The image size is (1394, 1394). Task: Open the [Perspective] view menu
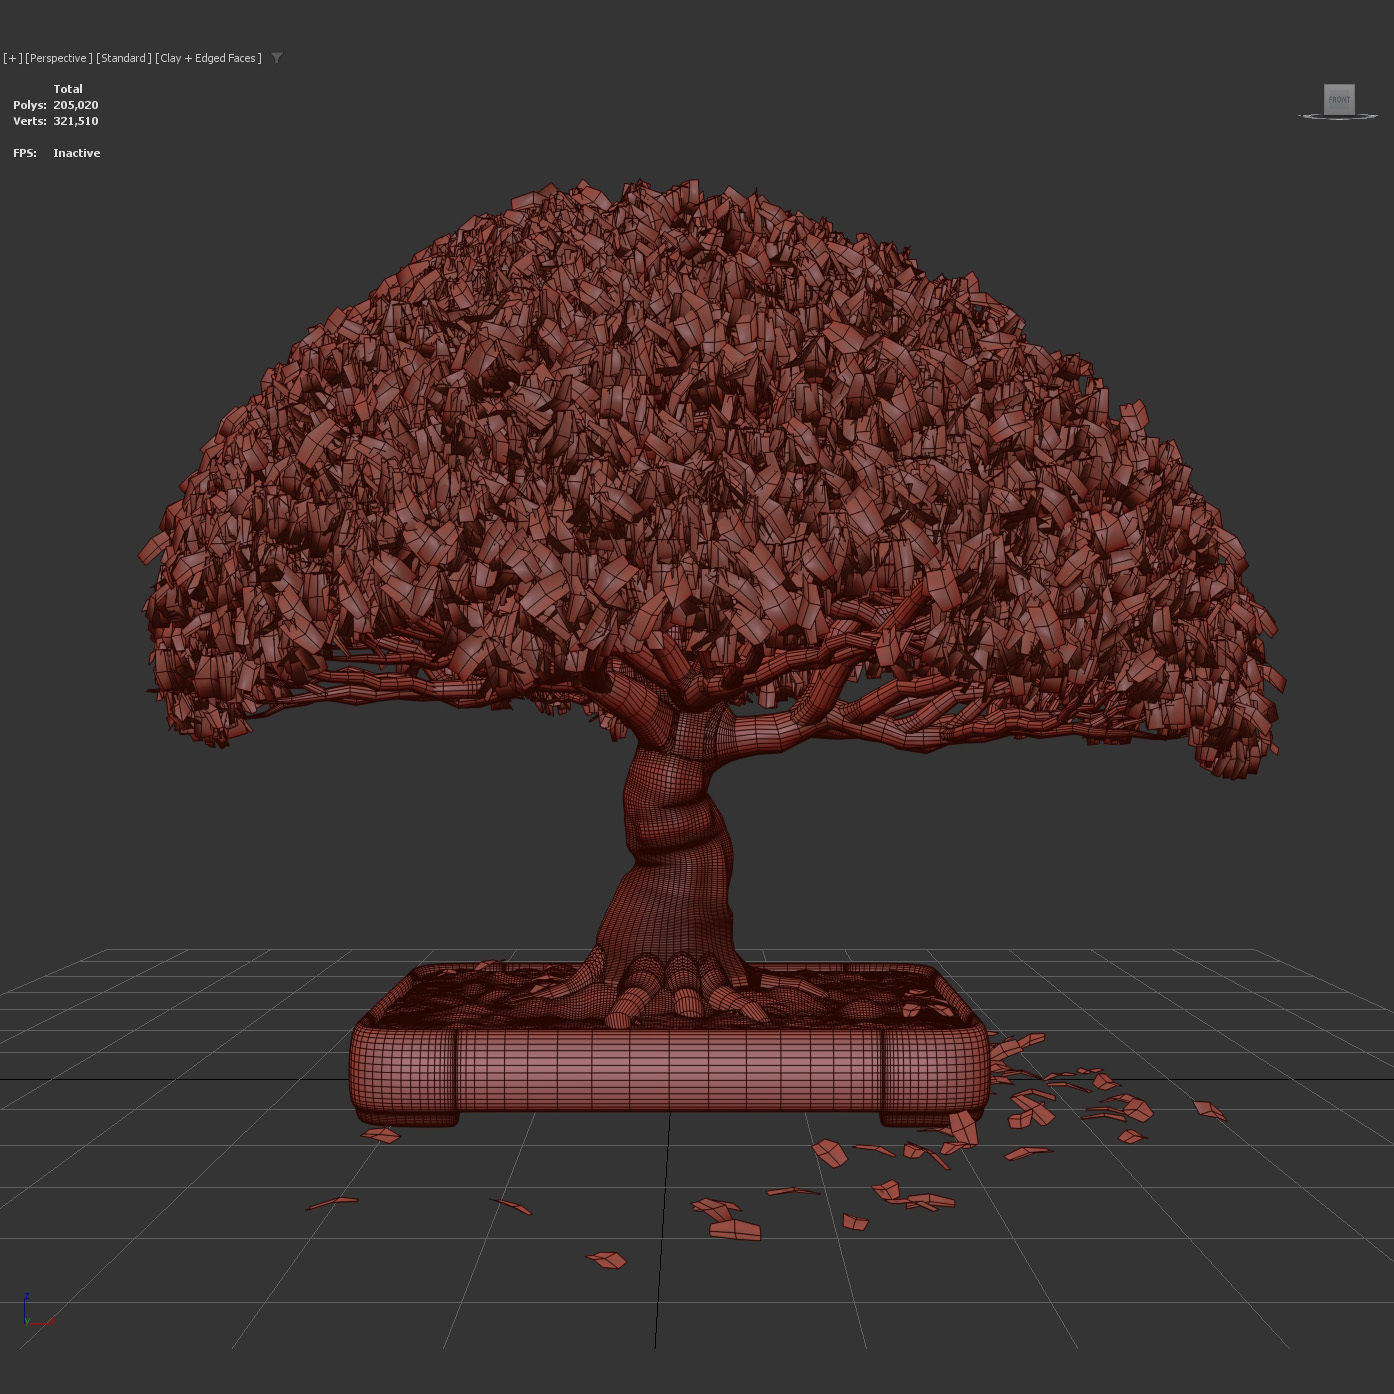tap(59, 58)
